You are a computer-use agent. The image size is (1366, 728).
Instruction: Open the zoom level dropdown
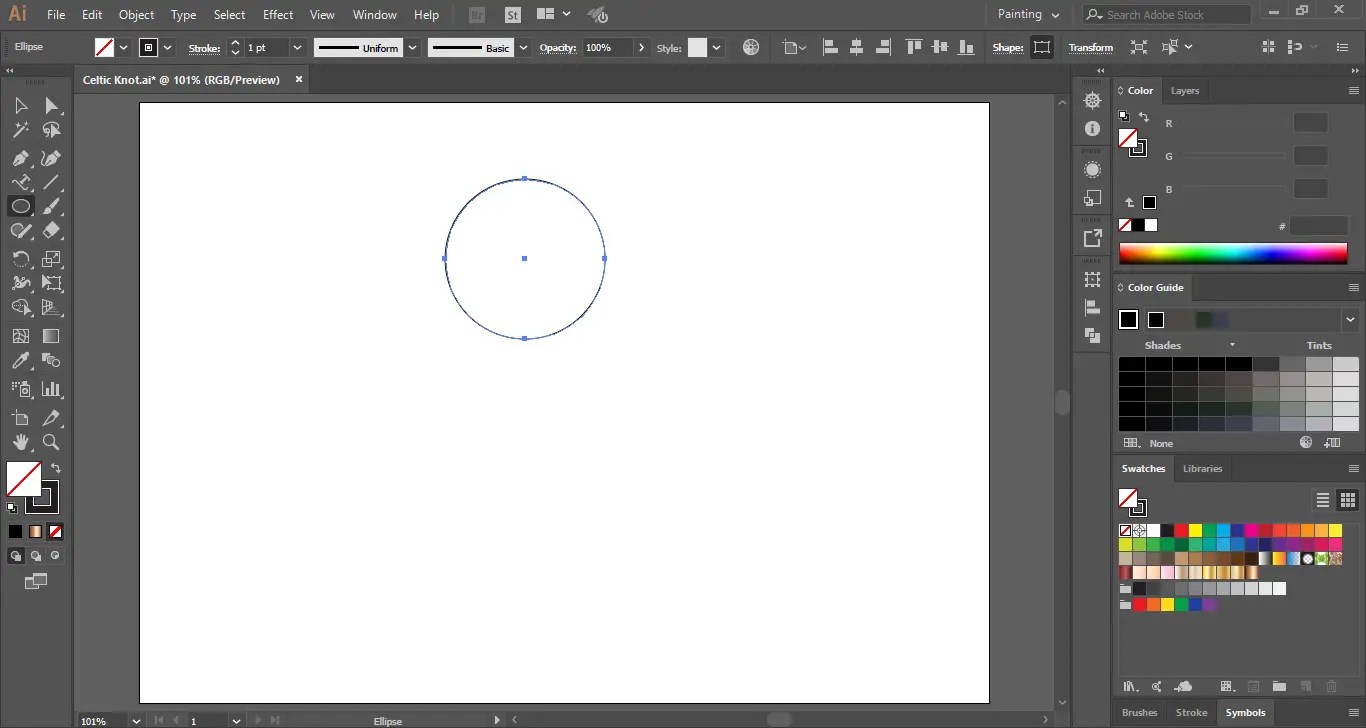coord(136,720)
